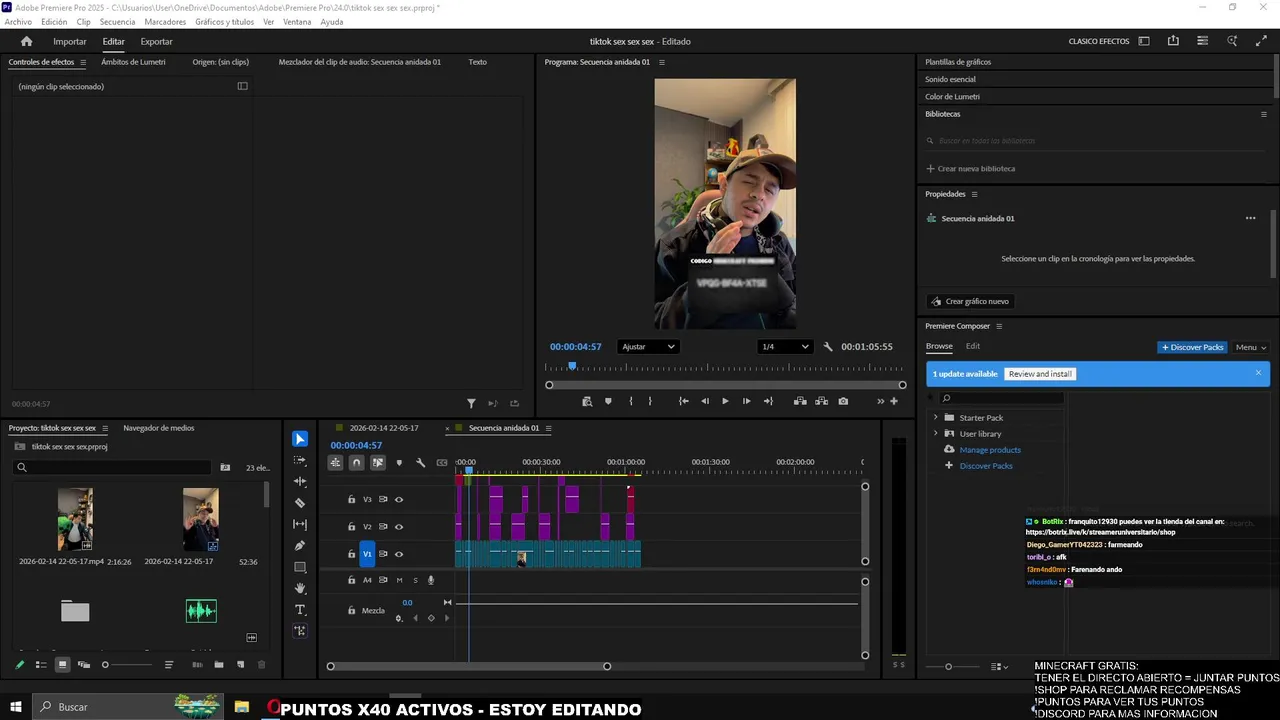1280x720 pixels.
Task: Open the Archivo menu
Action: click(x=18, y=21)
